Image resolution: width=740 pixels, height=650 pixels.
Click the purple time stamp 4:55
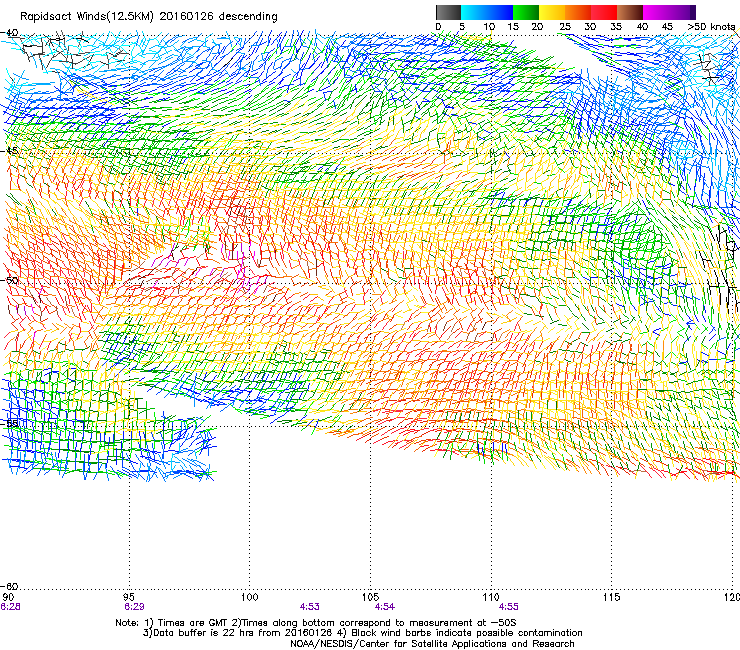(x=509, y=607)
